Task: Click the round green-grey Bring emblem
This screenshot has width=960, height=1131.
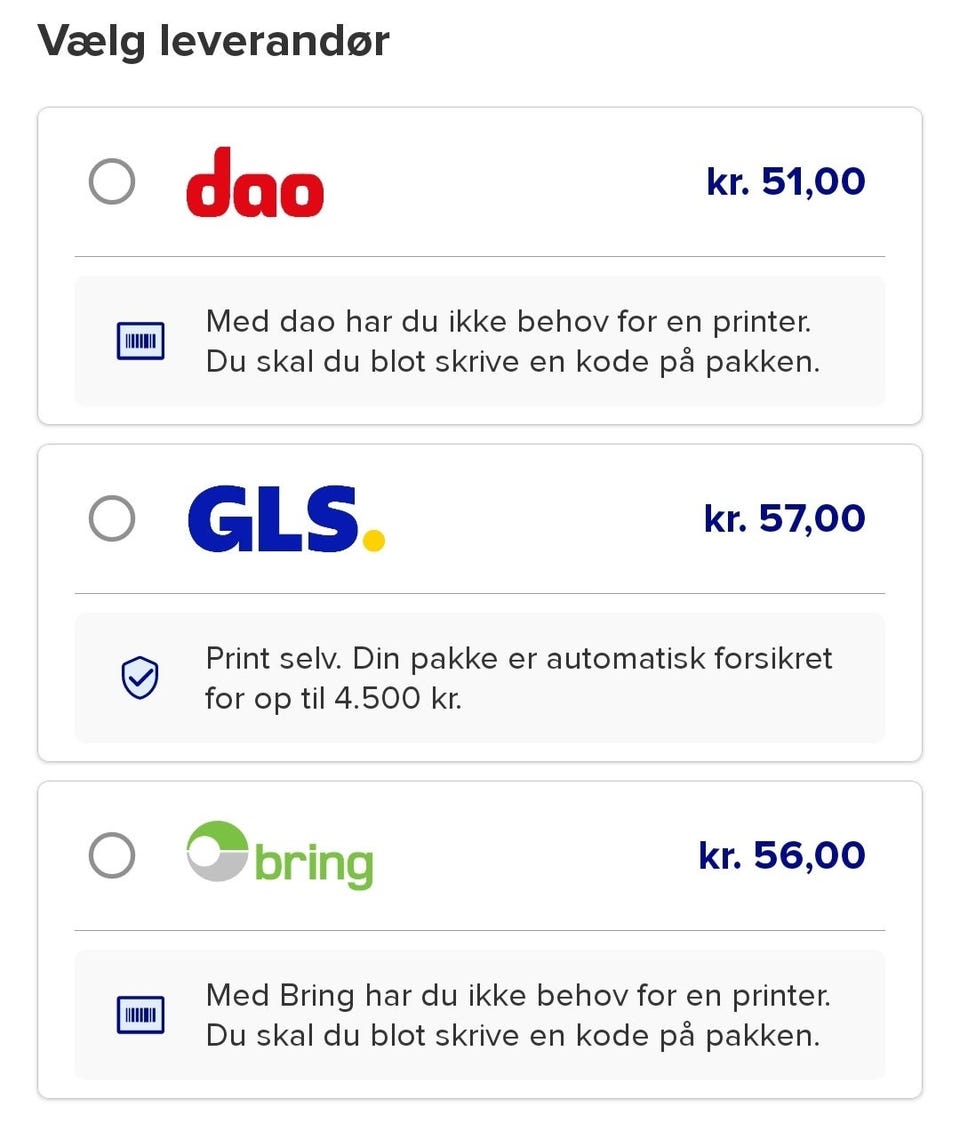Action: (x=217, y=851)
